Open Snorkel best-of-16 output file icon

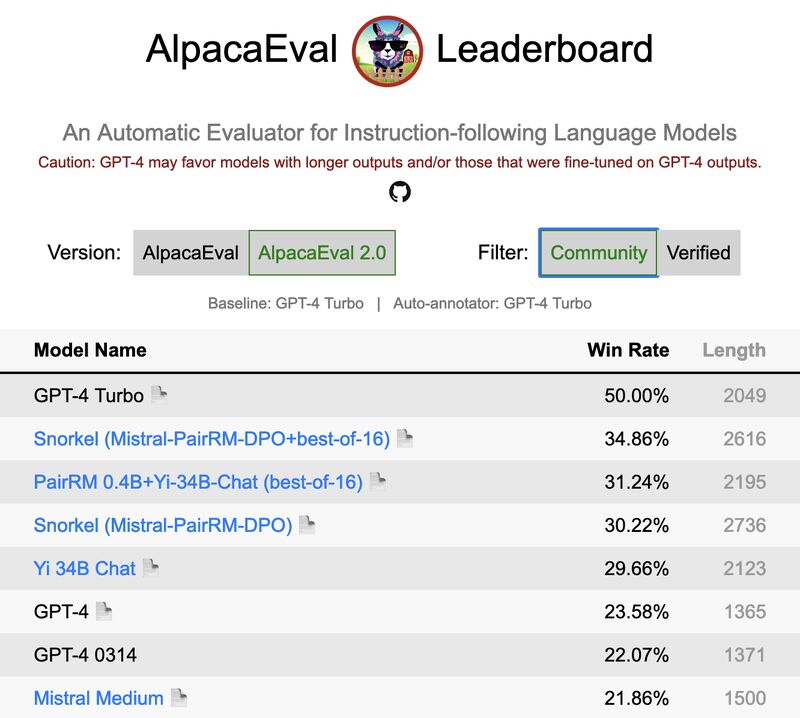coord(405,438)
